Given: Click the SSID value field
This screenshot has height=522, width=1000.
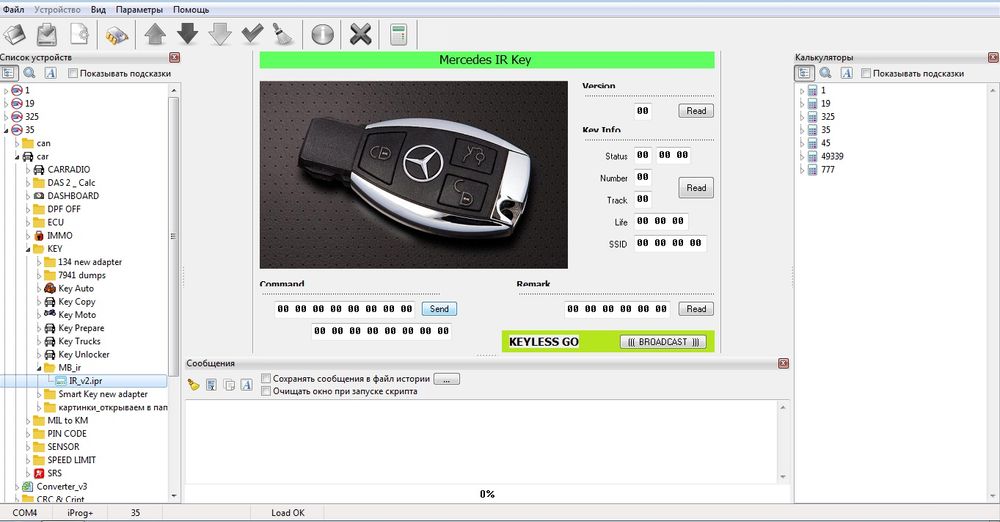Looking at the screenshot, I should (670, 243).
